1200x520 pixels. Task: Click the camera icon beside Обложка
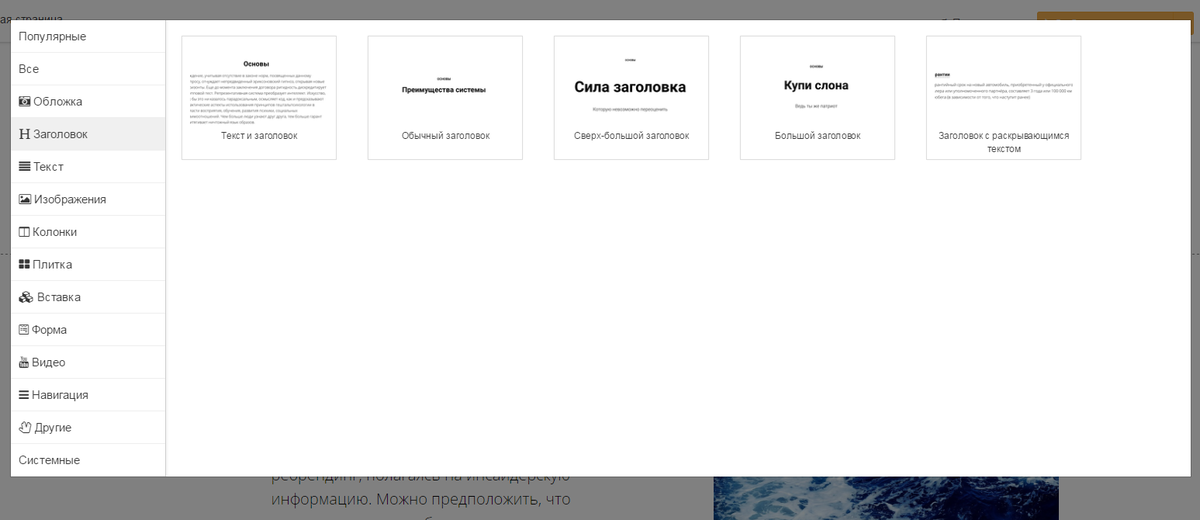click(25, 102)
